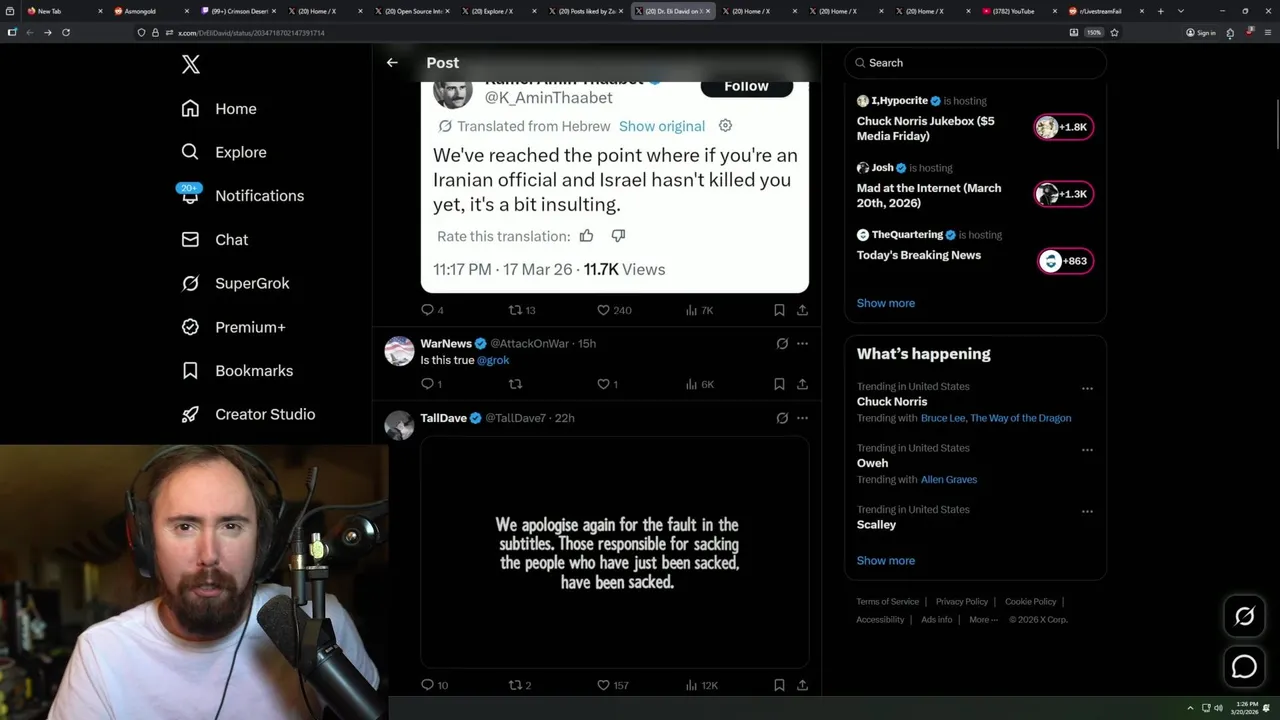The image size is (1280, 720).
Task: Open TallDave profile name
Action: tap(443, 418)
